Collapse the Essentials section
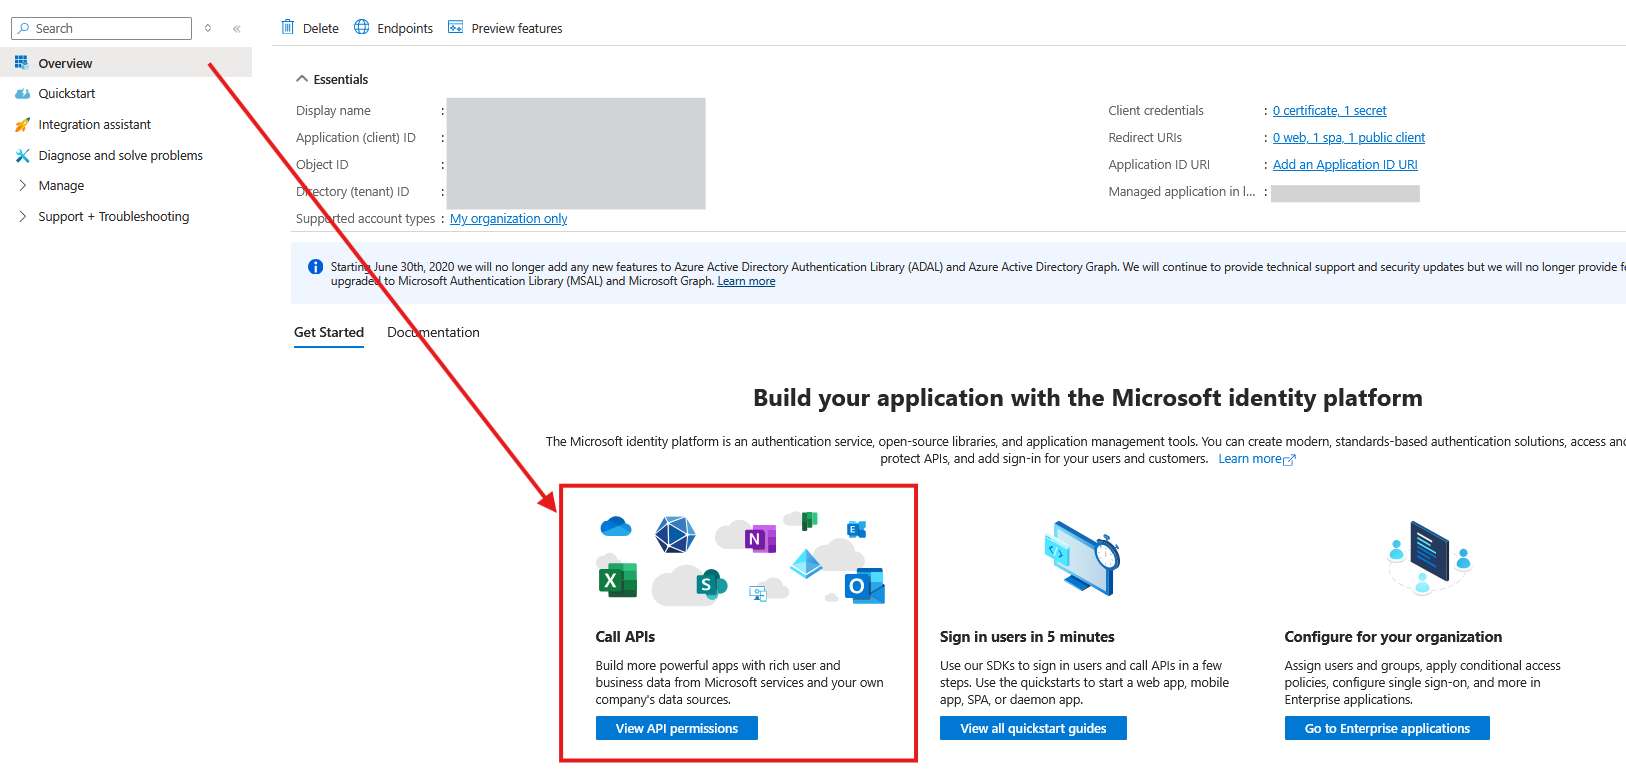This screenshot has height=771, width=1626. (x=301, y=79)
